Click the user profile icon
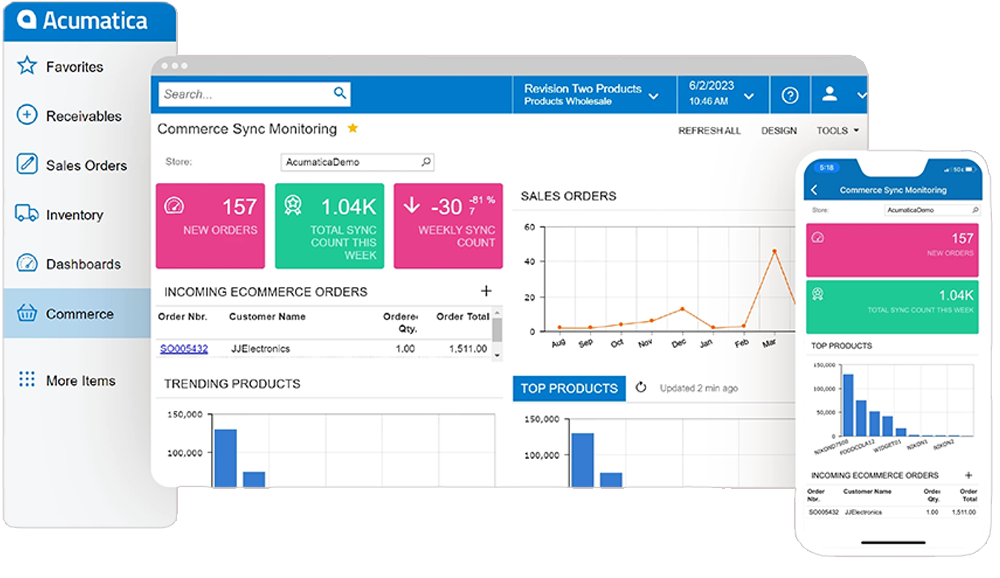The height and width of the screenshot is (578, 1000). [830, 94]
